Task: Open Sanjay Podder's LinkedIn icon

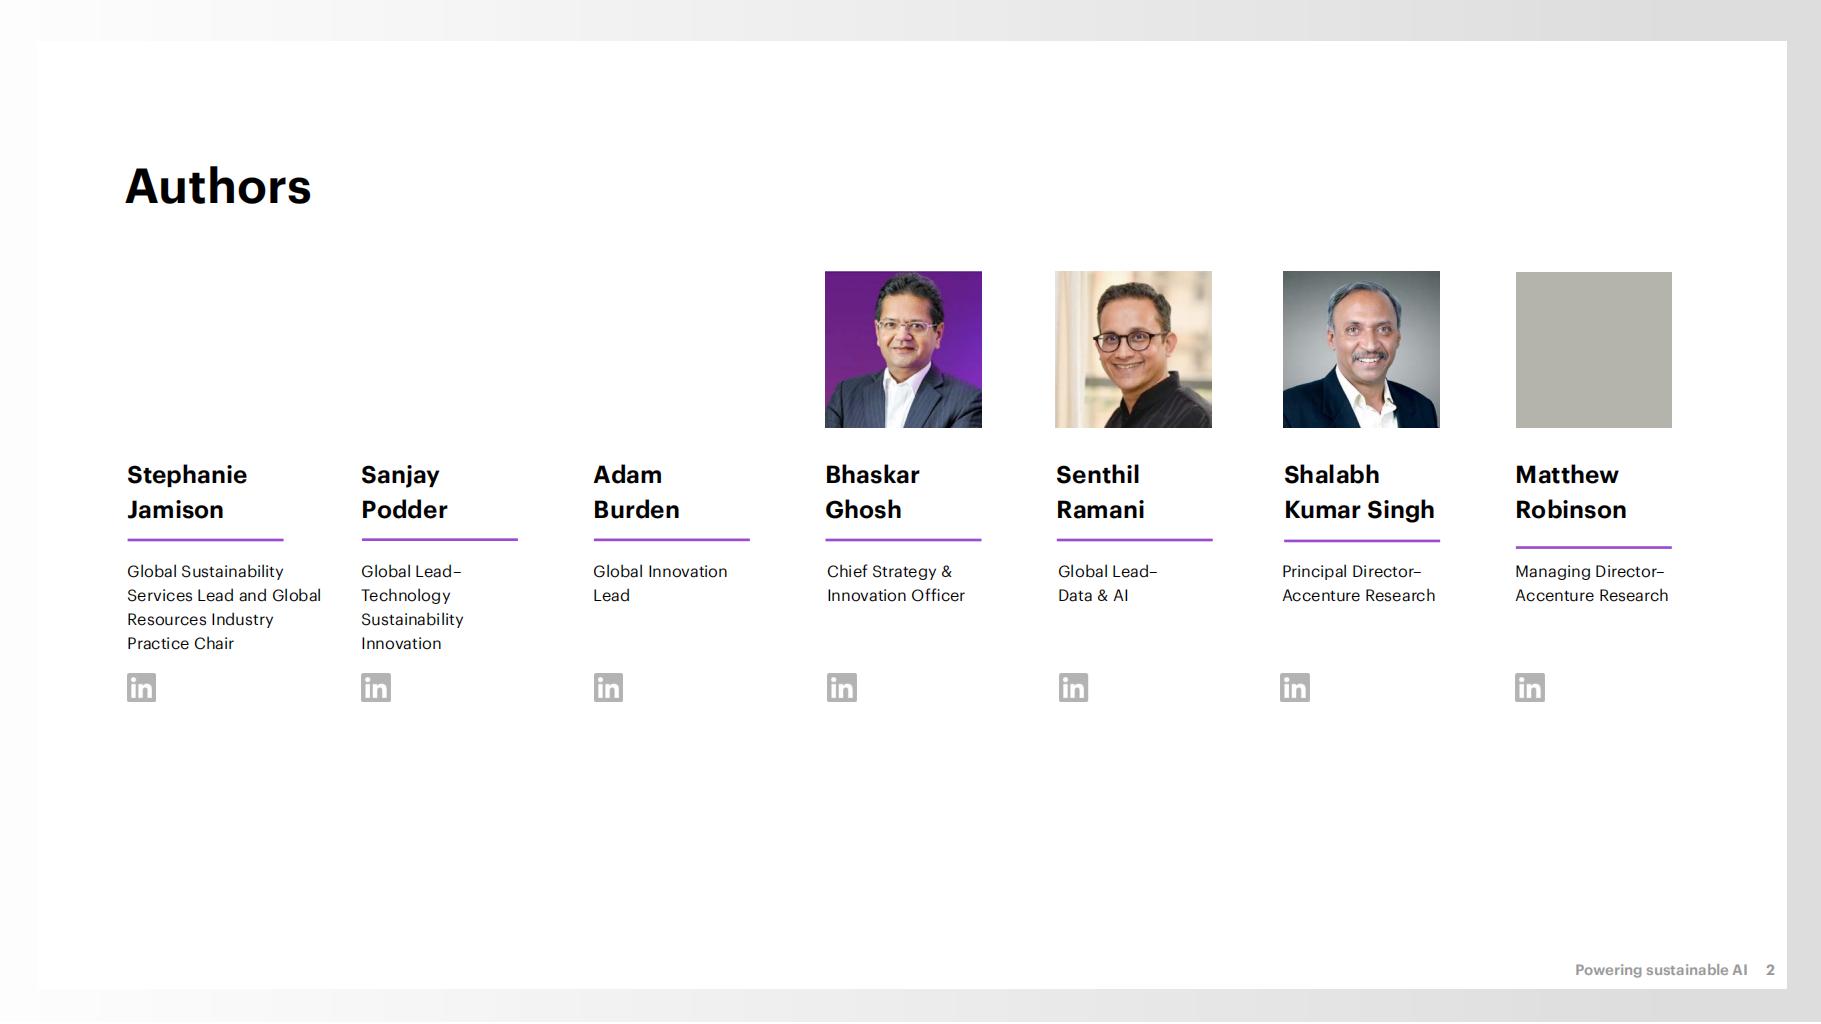Action: tap(375, 687)
